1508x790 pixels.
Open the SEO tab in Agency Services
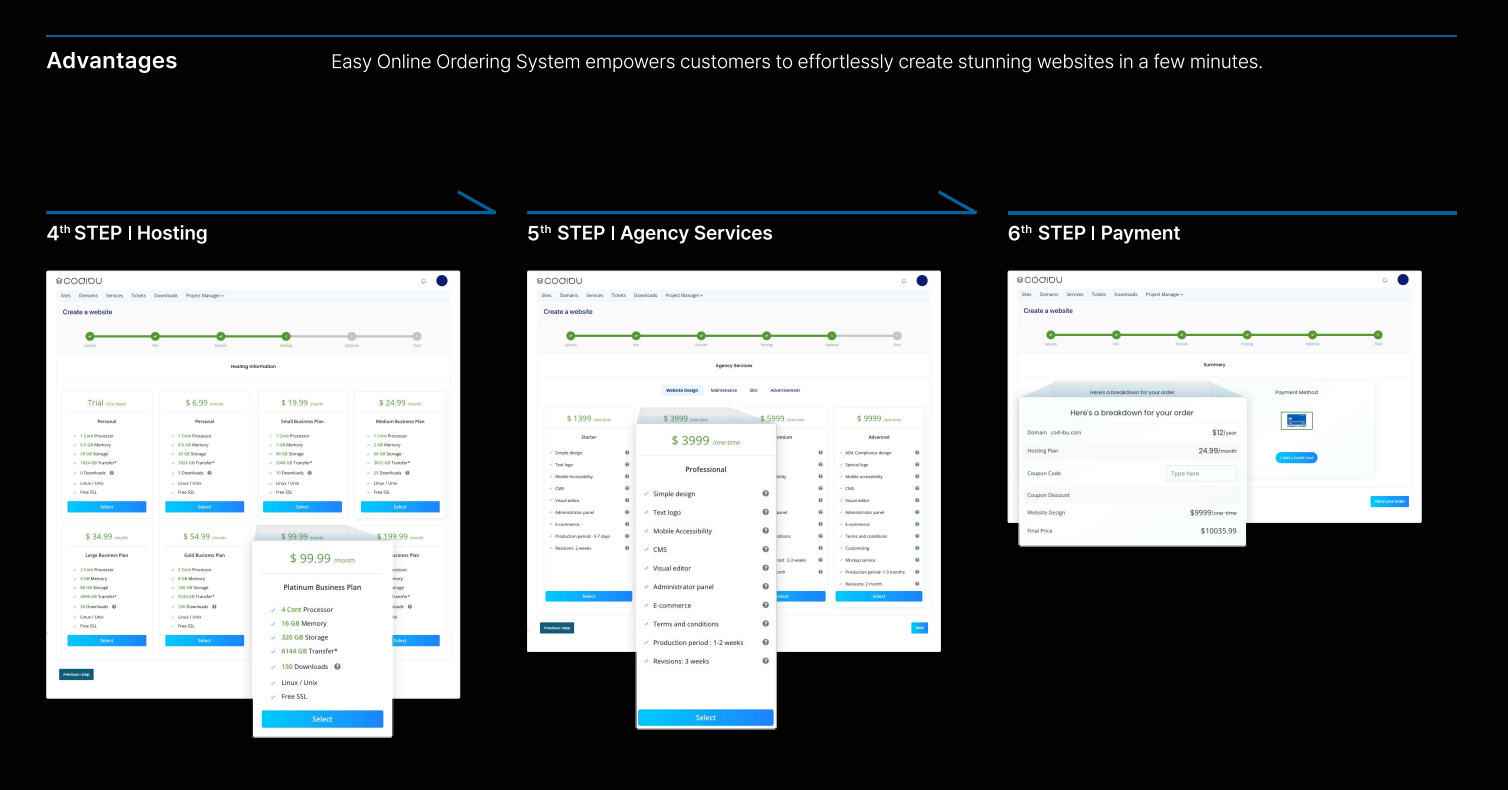click(x=753, y=390)
